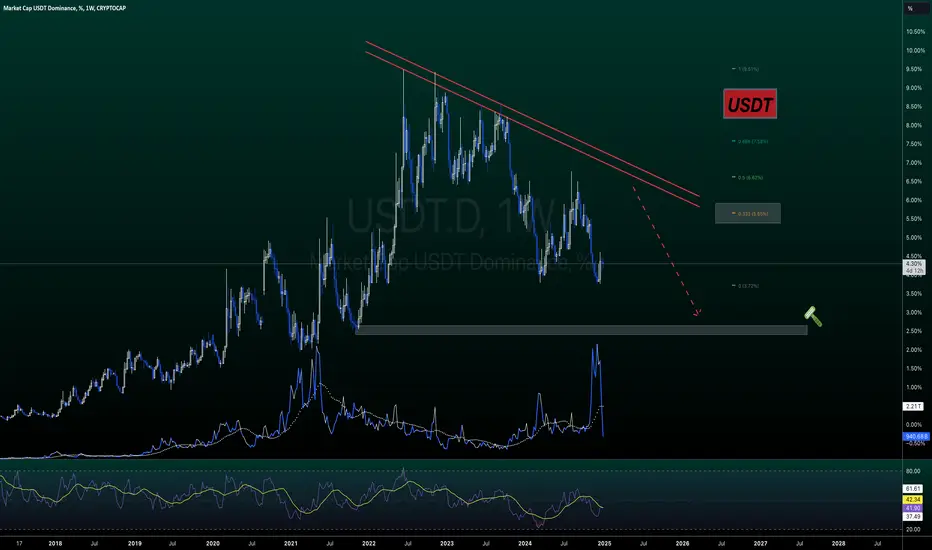Click the 2.50% price axis label
The width and height of the screenshot is (932, 550).
pyautogui.click(x=914, y=331)
